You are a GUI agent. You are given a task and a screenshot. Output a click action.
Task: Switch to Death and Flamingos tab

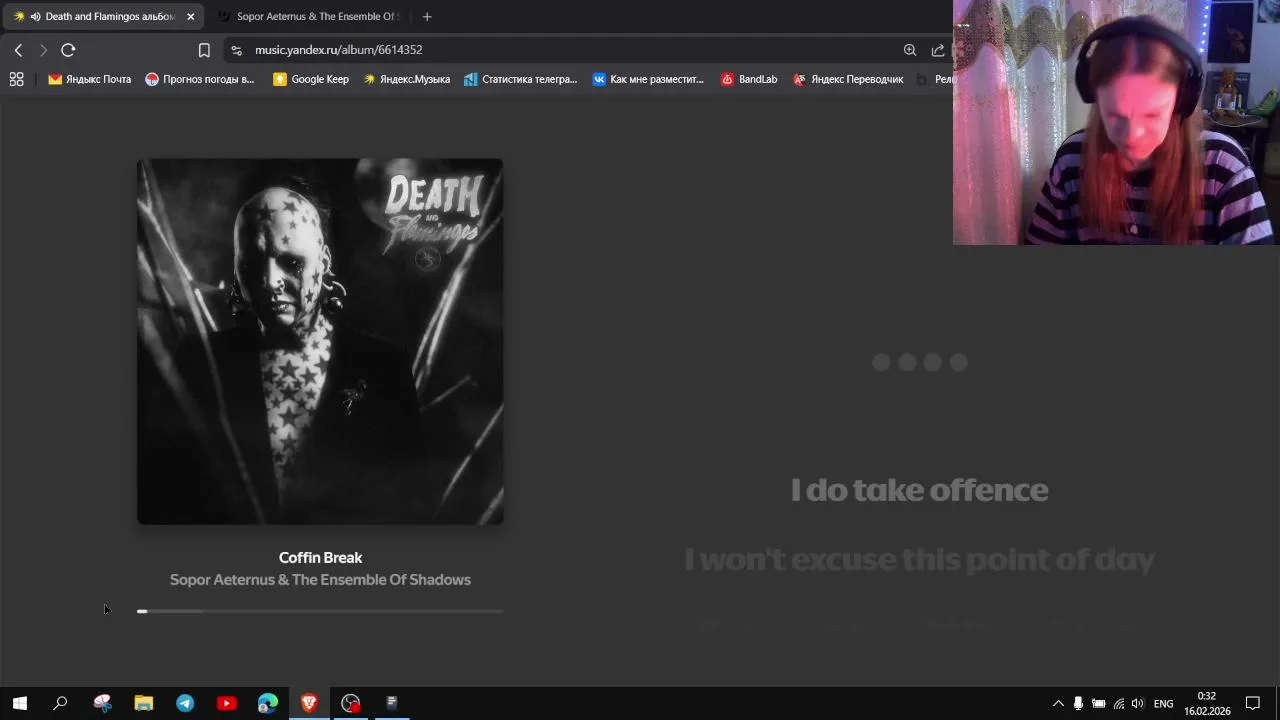pos(103,16)
